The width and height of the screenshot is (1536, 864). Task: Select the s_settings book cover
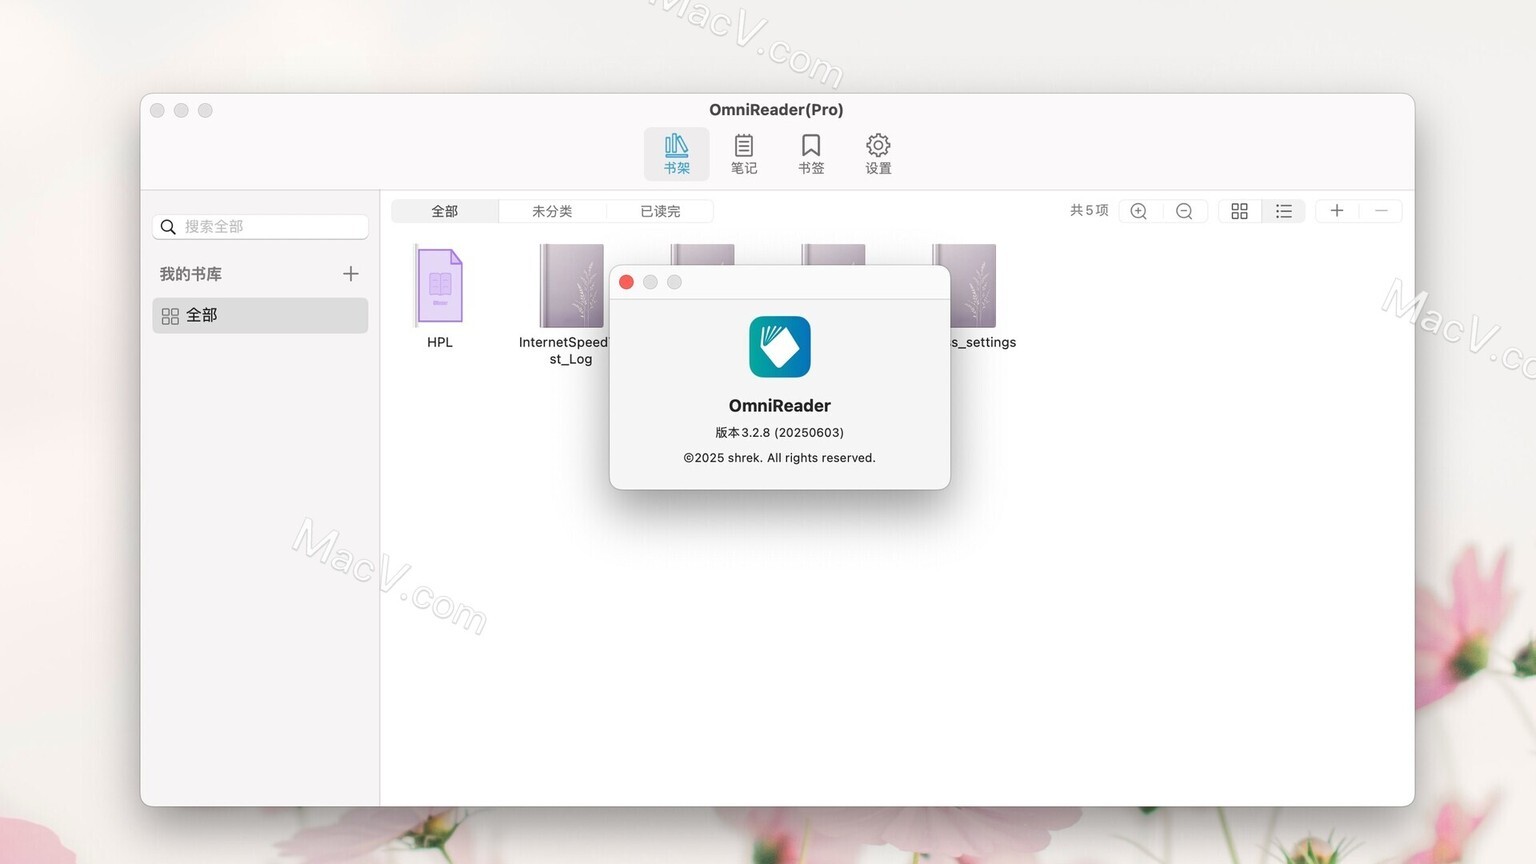[x=972, y=286]
